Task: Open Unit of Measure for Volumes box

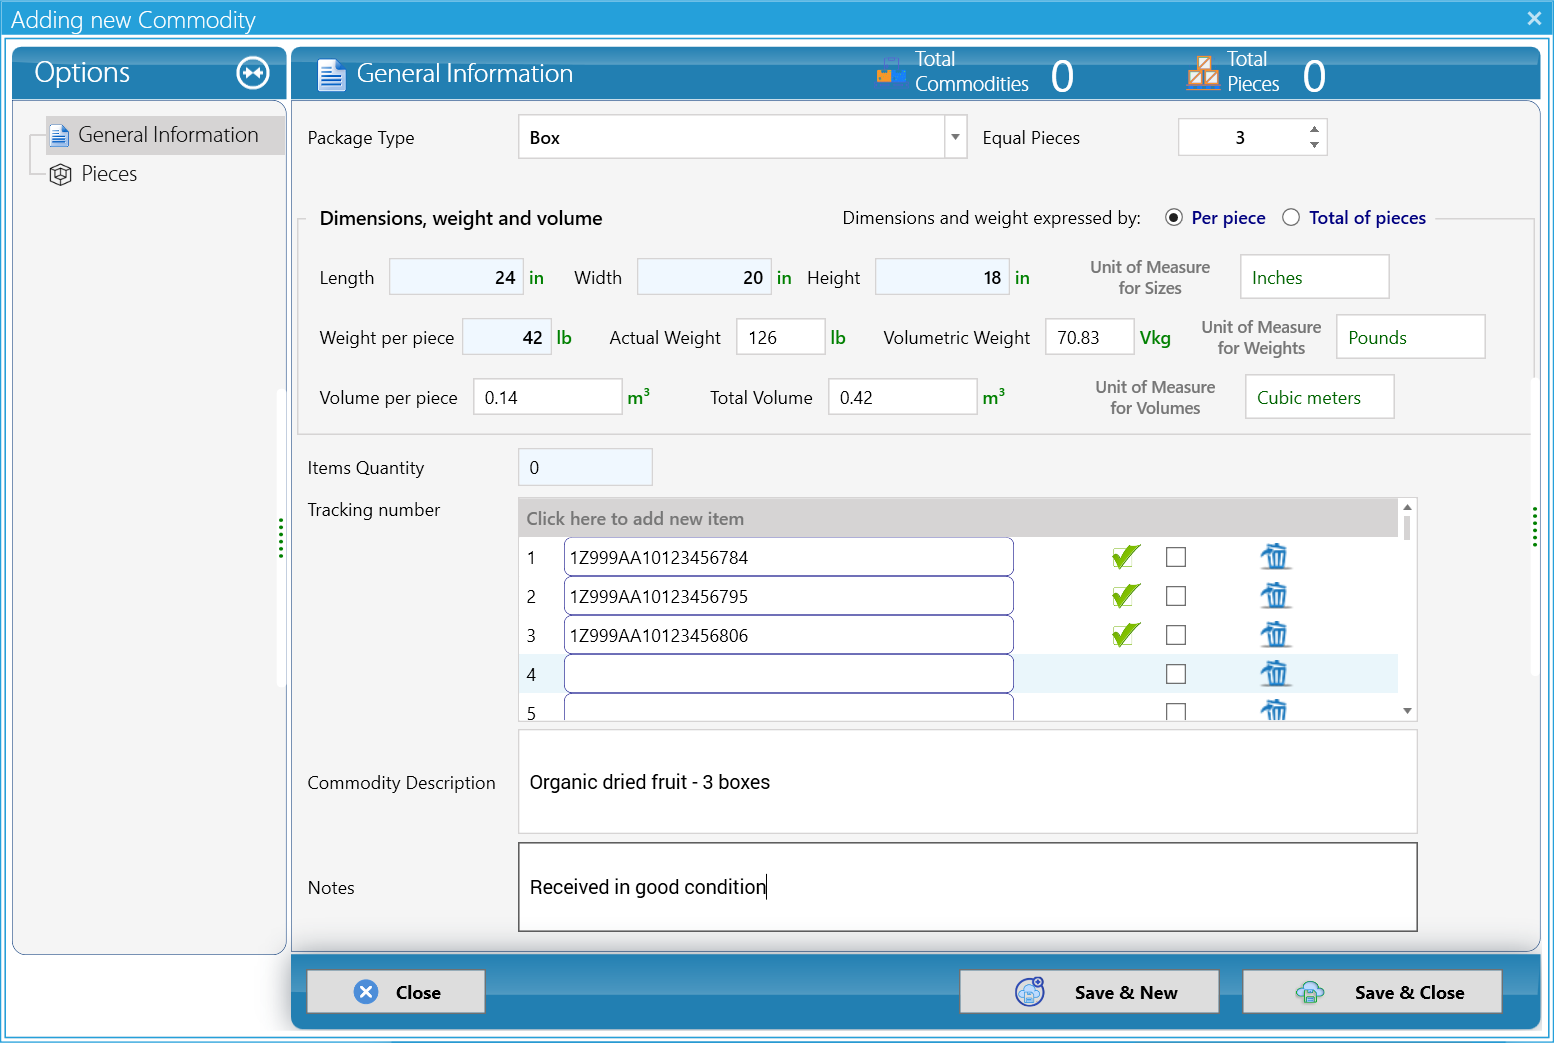Action: point(1320,397)
